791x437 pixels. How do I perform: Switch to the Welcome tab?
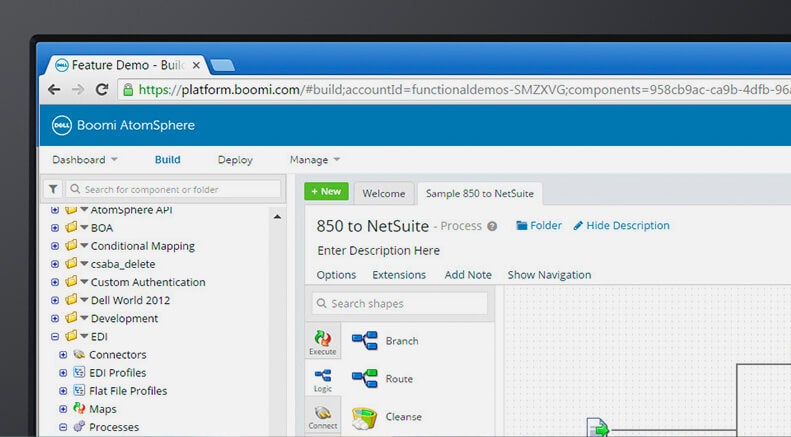click(384, 194)
